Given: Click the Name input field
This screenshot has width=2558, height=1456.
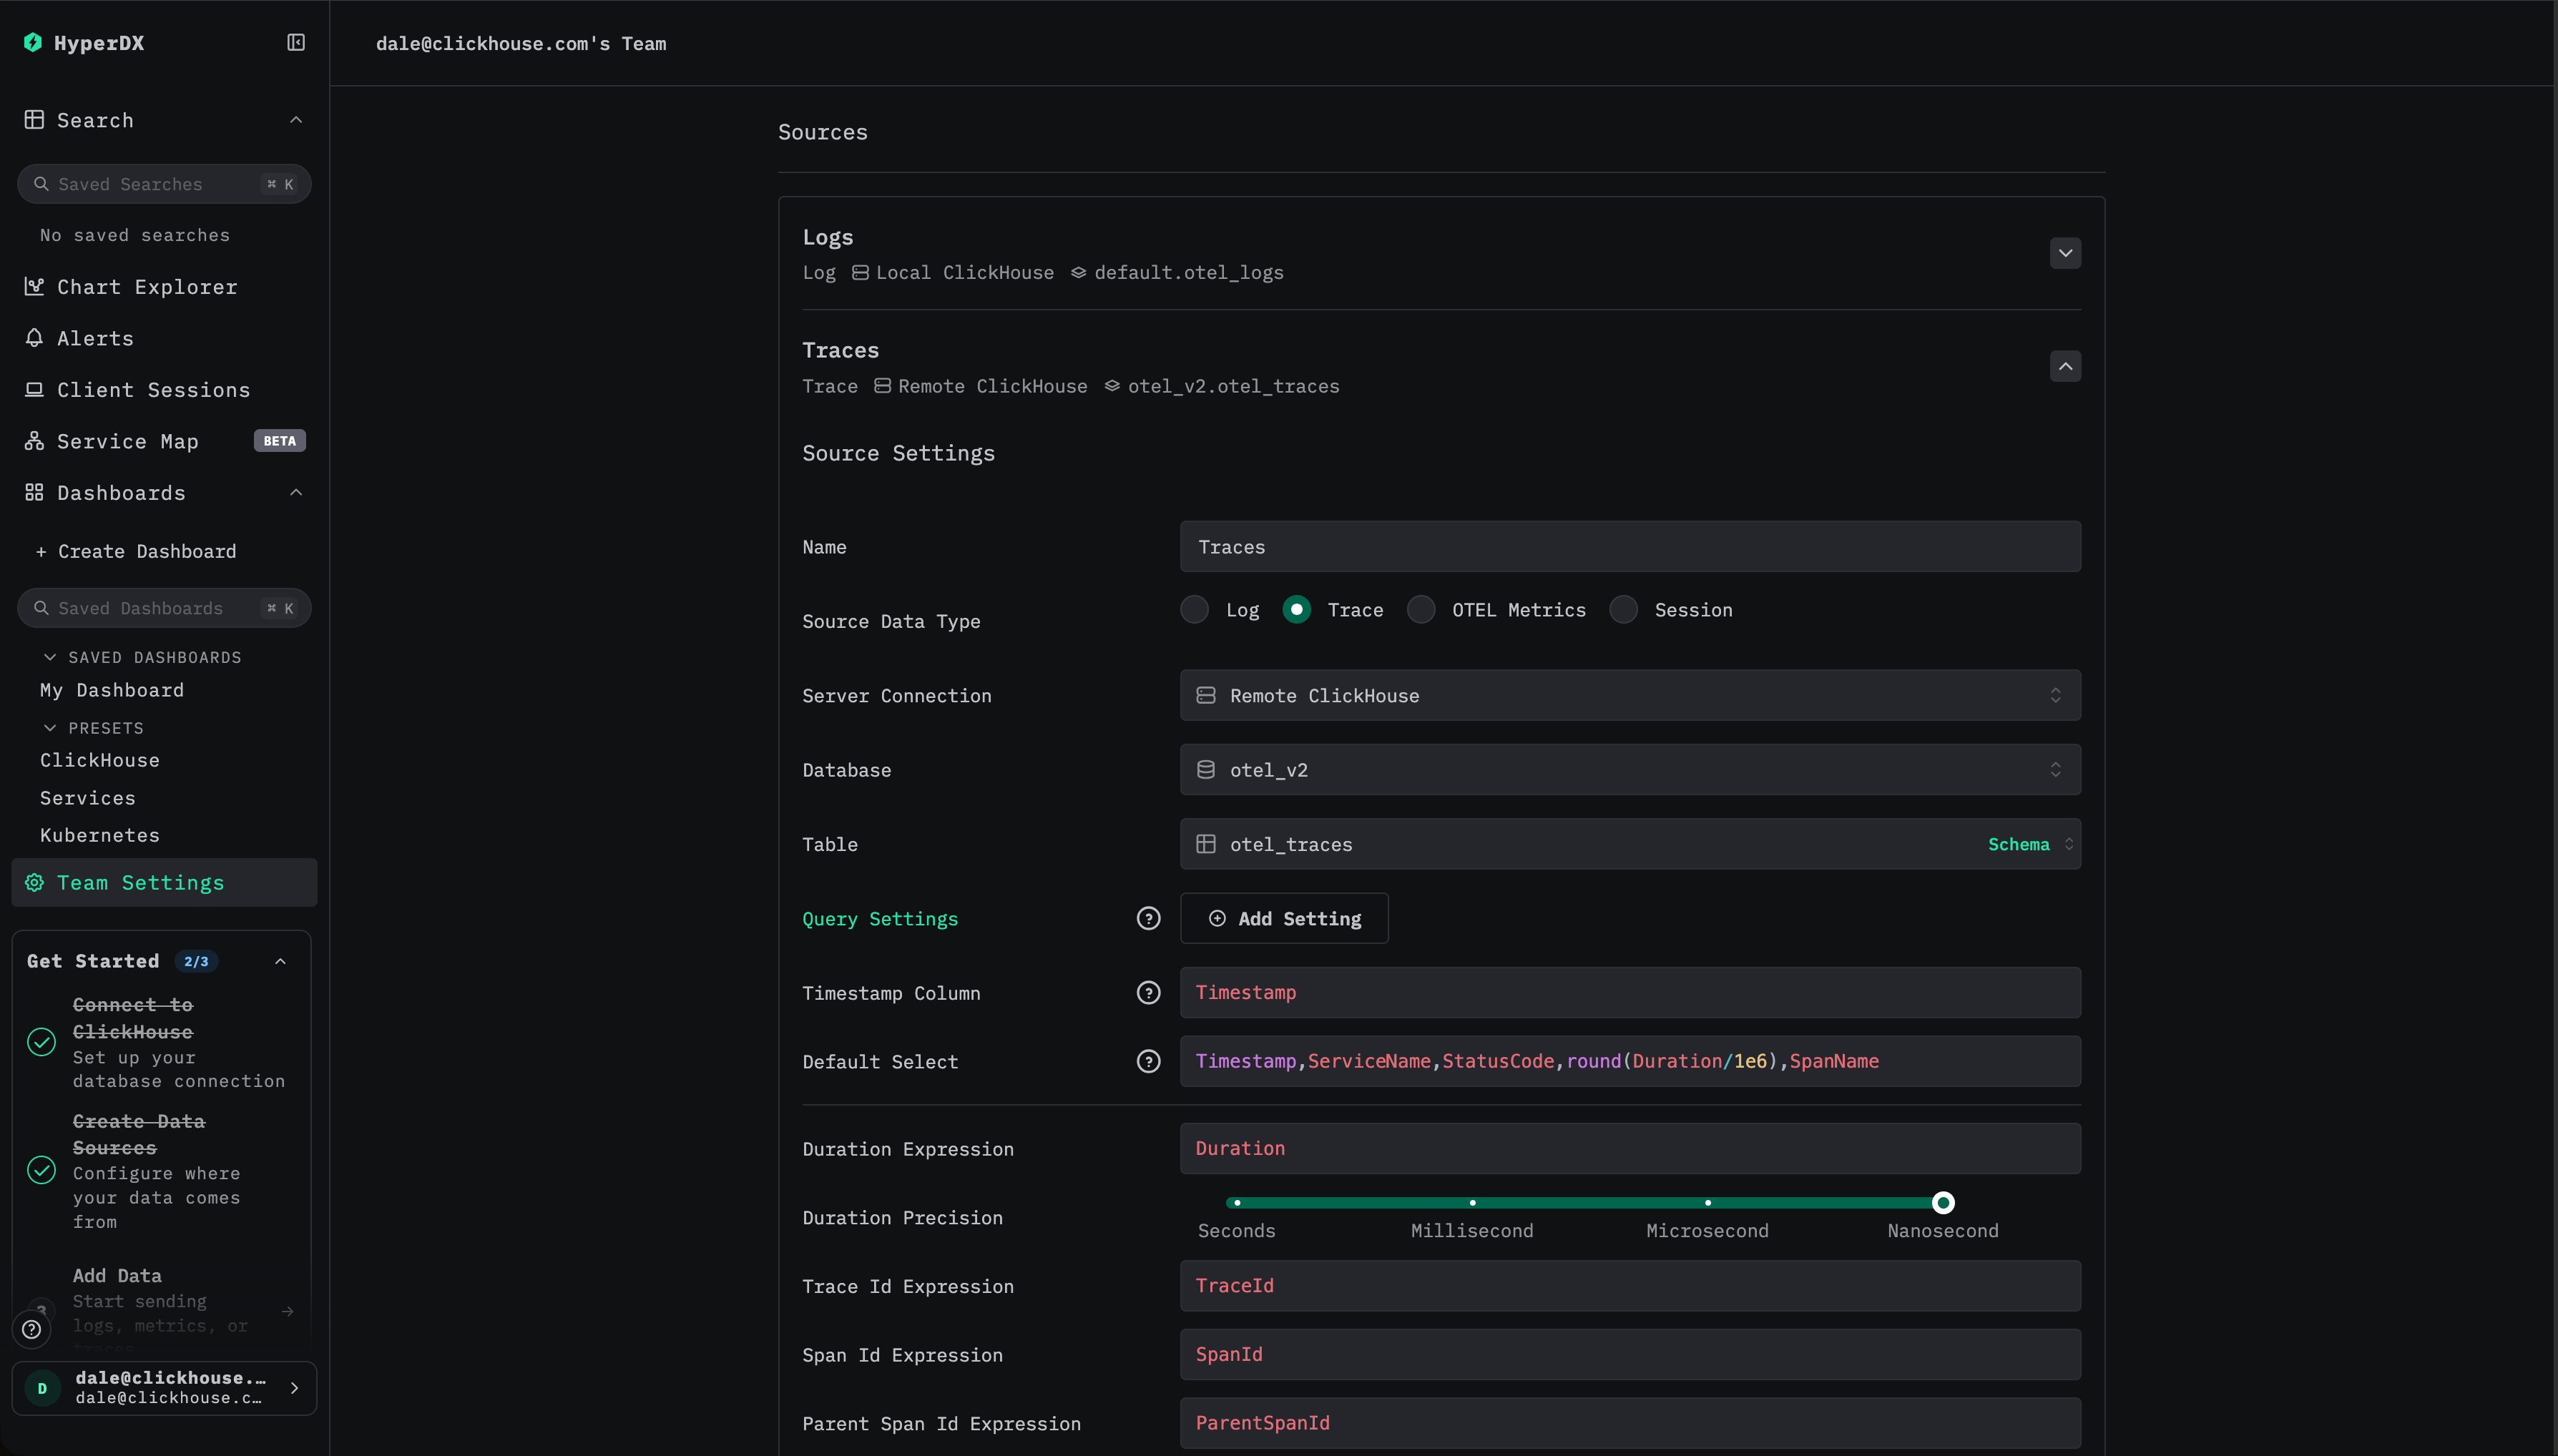Looking at the screenshot, I should 1629,547.
